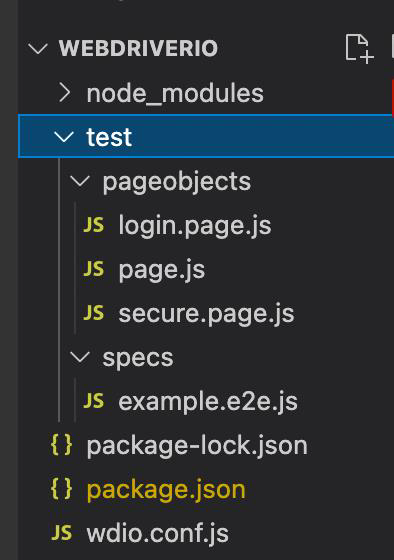Viewport: 394px width, 560px height.
Task: Open package-lock.json file
Action: [x=197, y=446]
